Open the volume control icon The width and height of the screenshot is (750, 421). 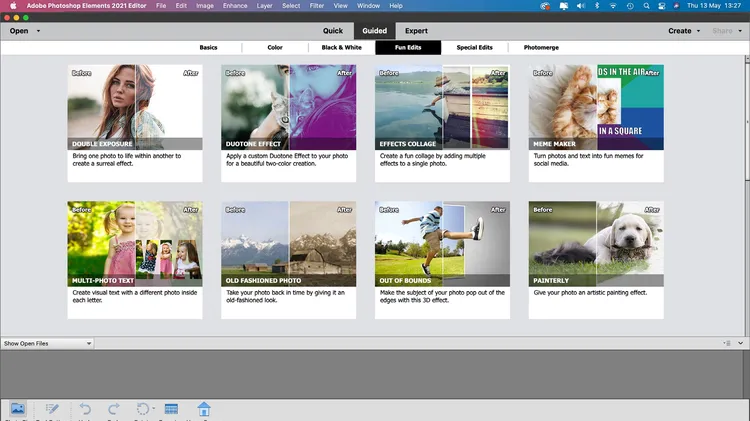pyautogui.click(x=581, y=6)
